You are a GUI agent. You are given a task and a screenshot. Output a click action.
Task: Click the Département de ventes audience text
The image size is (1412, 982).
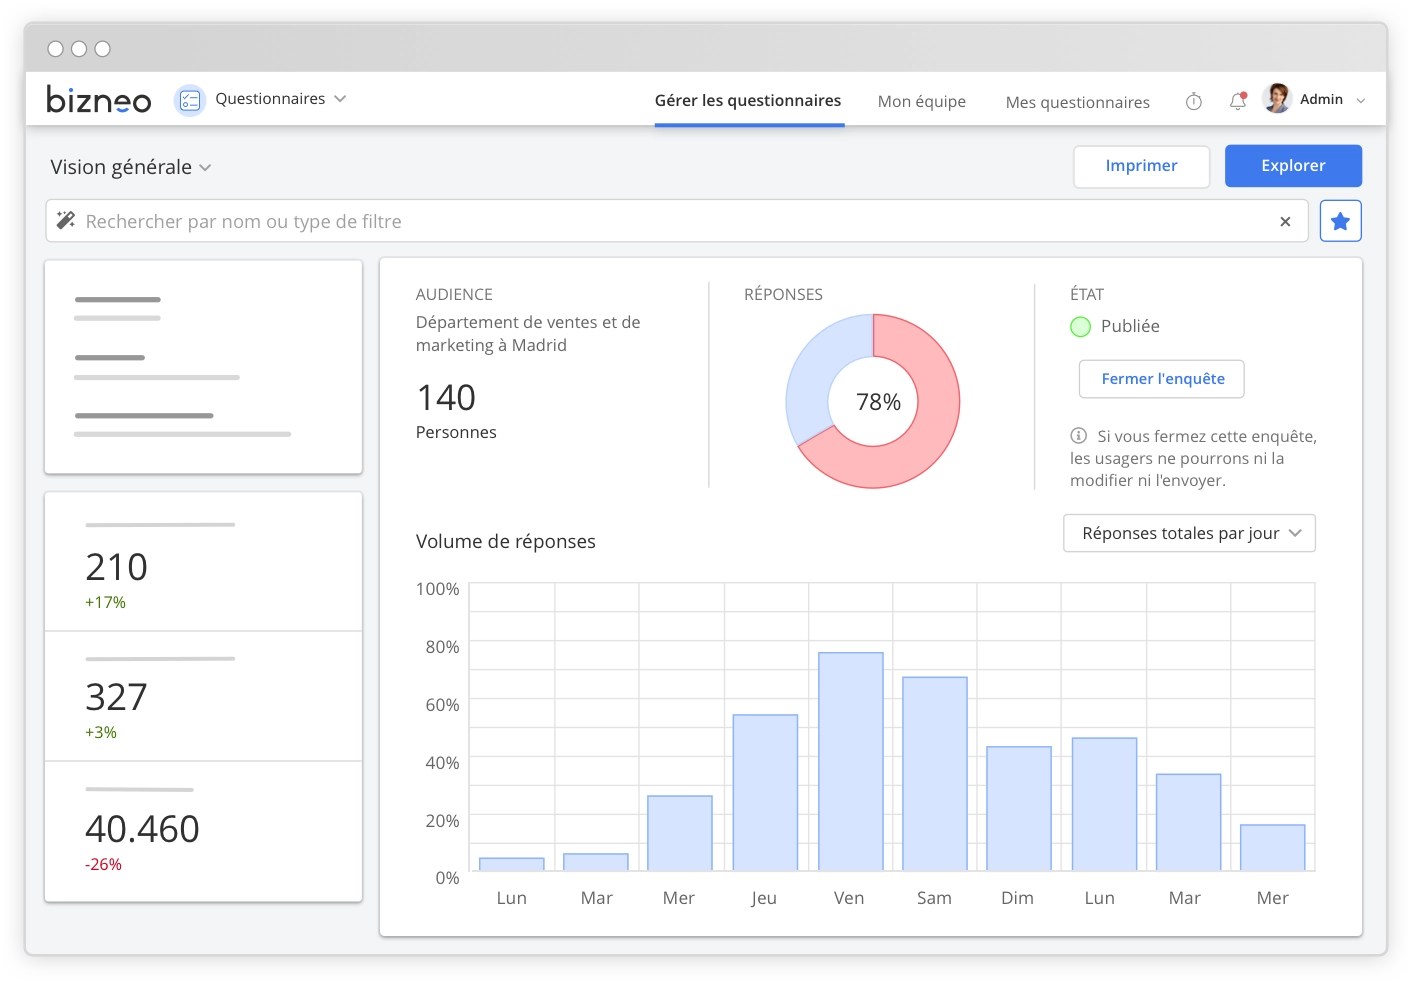click(528, 334)
